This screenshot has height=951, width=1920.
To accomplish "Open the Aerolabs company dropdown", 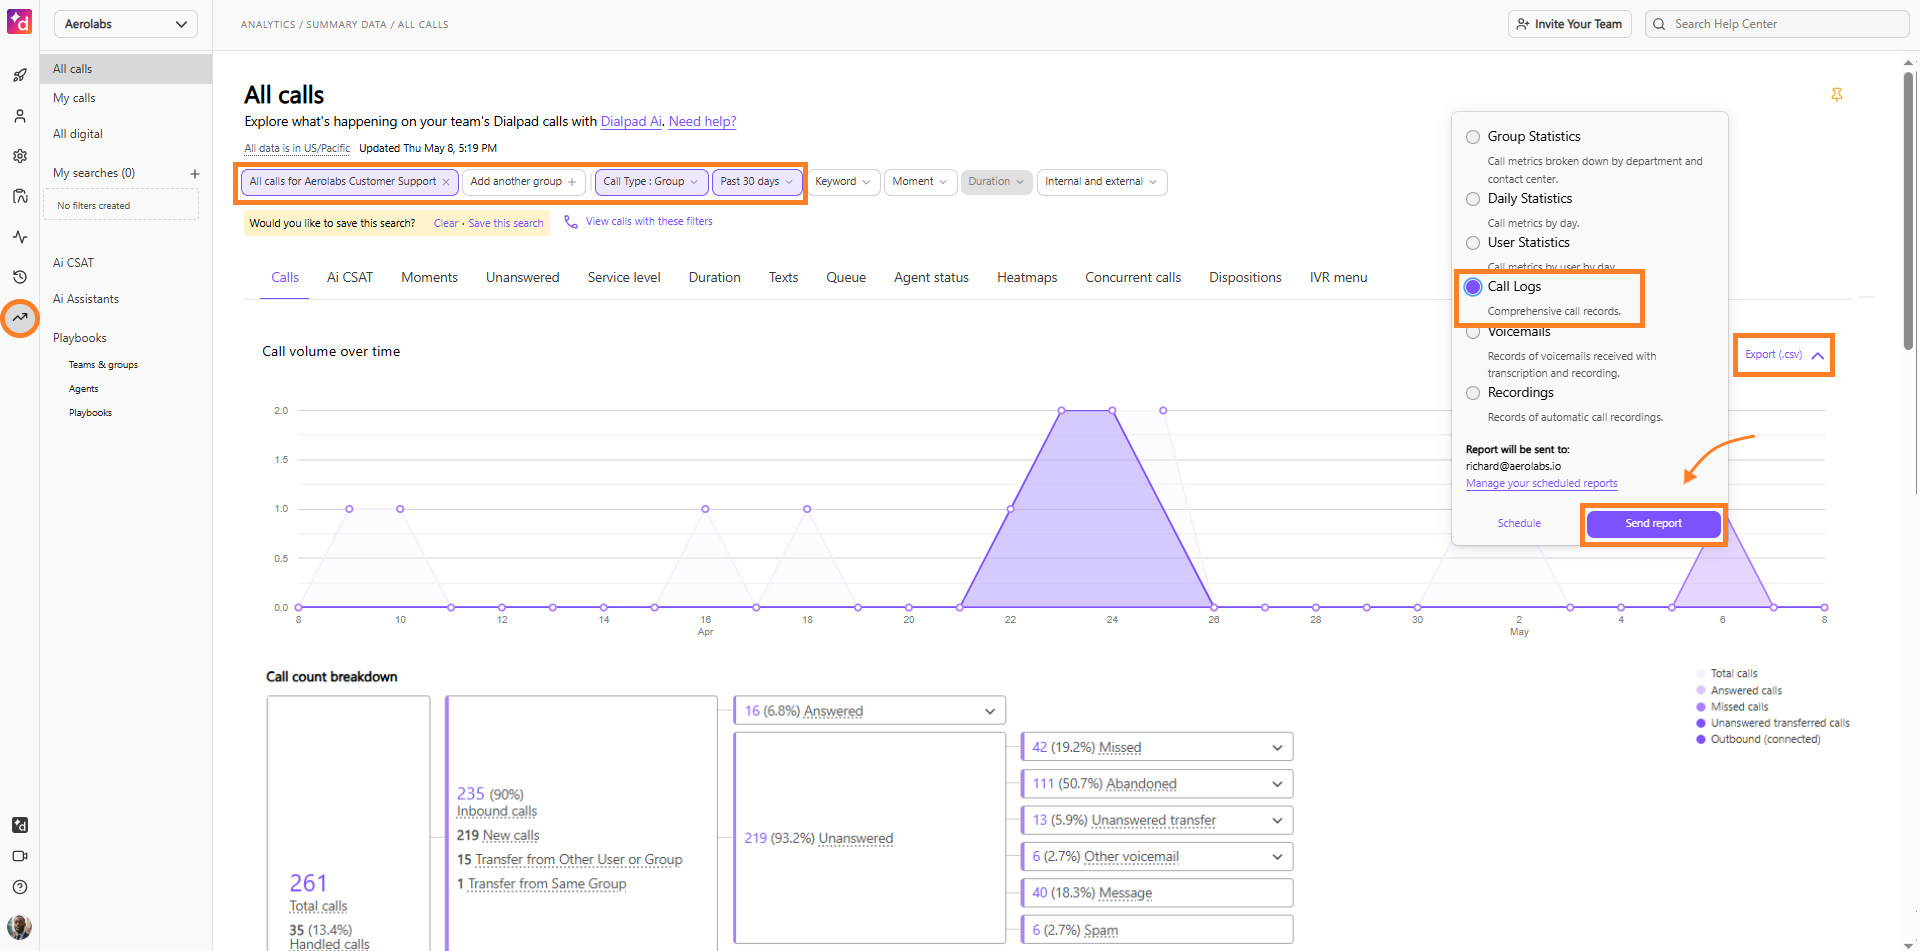I will point(126,24).
